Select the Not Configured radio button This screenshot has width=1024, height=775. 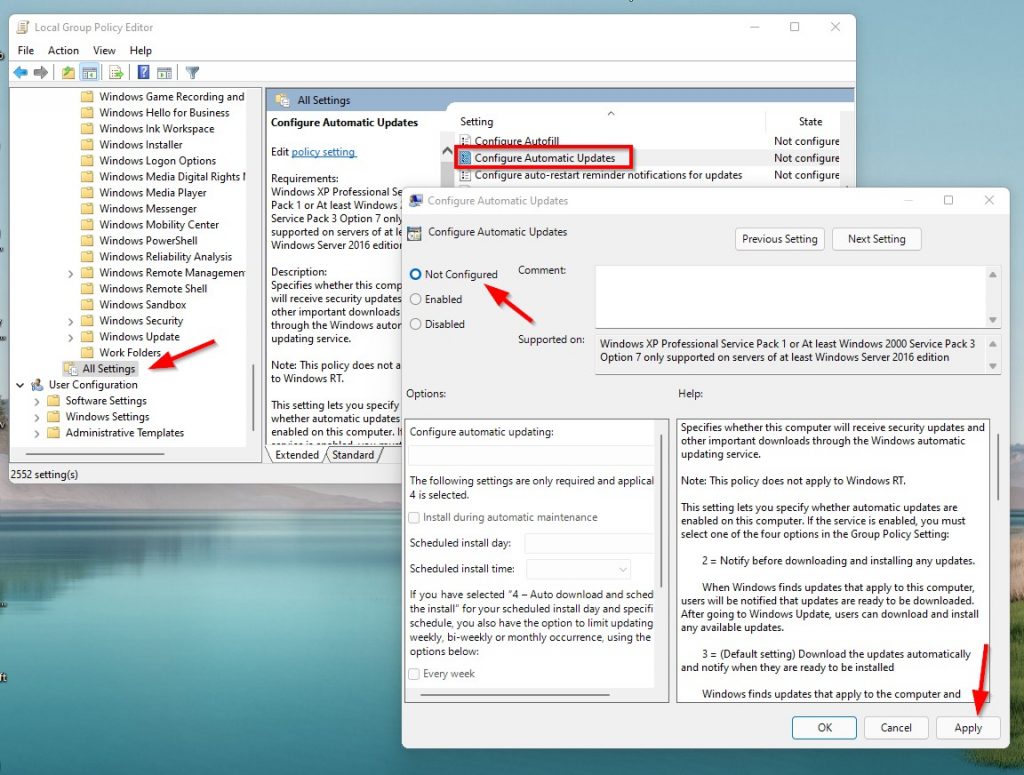pos(415,274)
